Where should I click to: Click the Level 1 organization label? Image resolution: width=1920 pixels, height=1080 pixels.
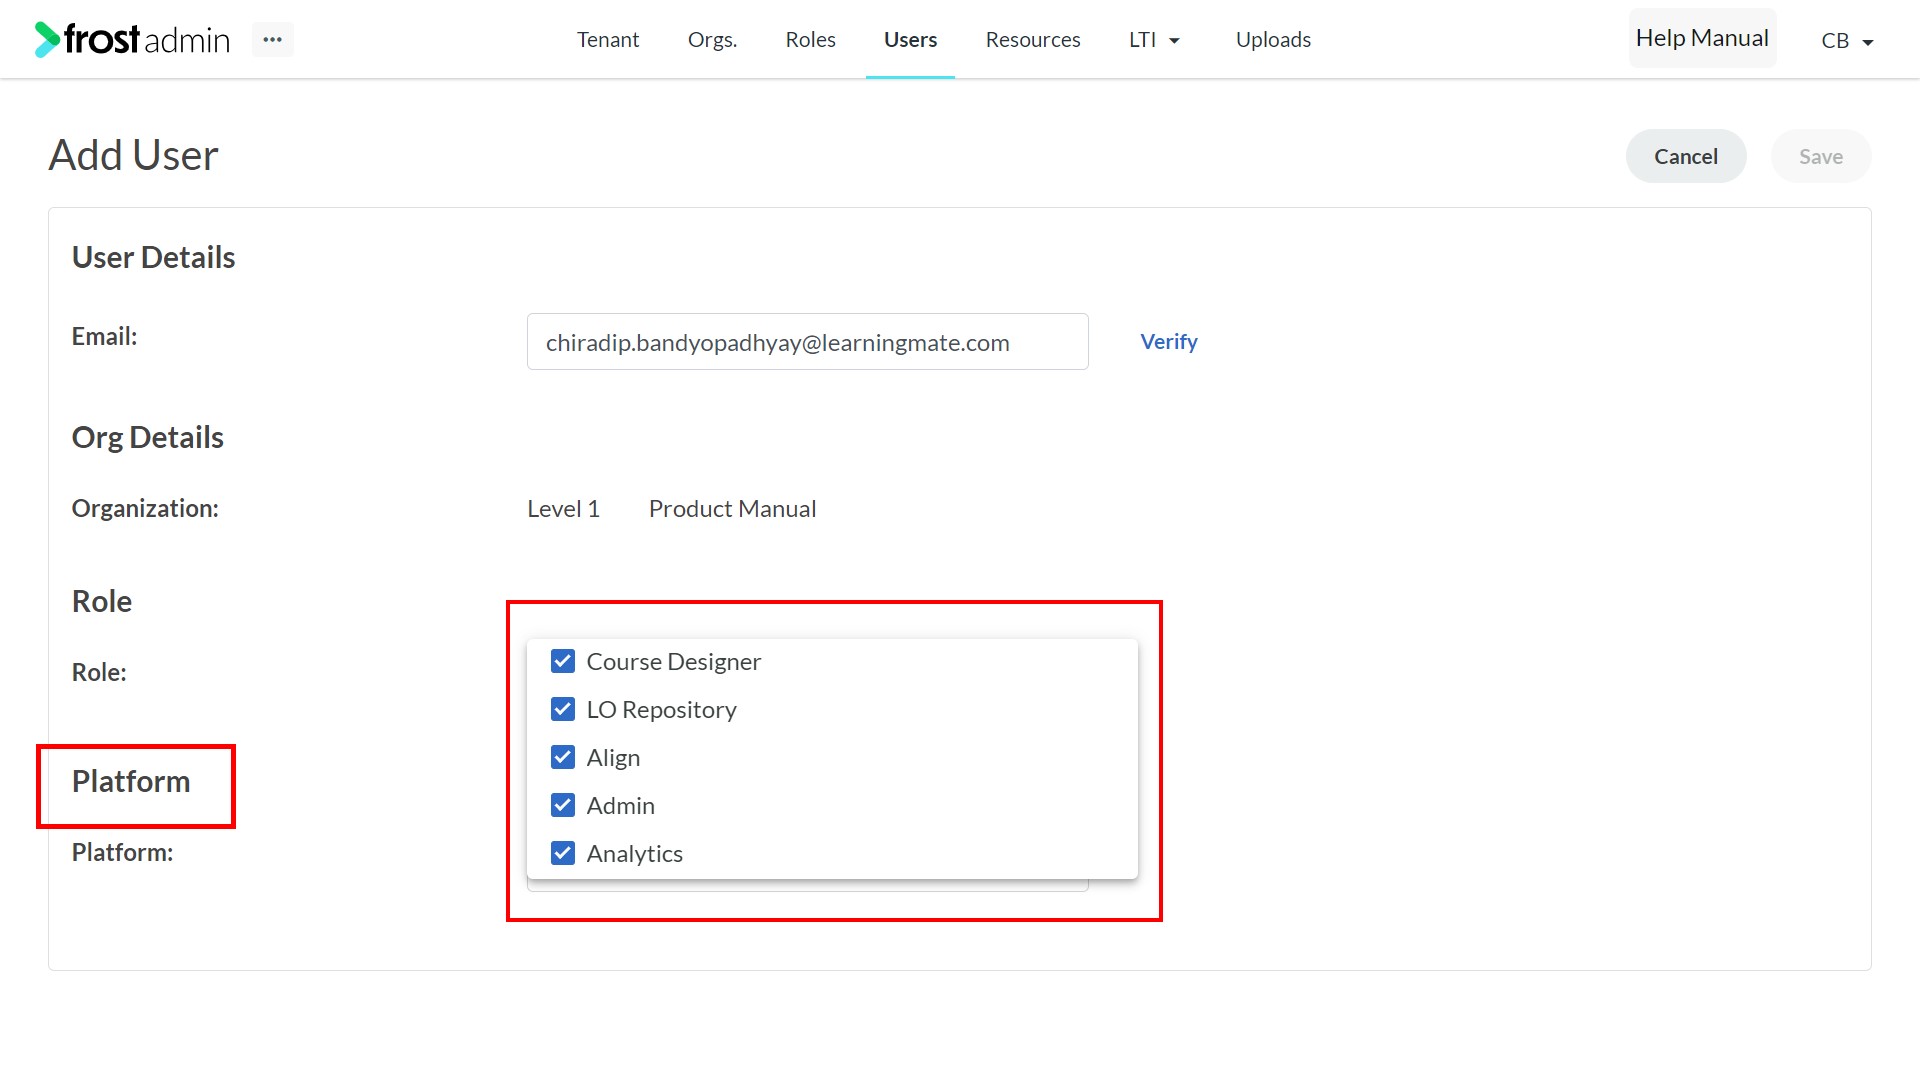(564, 509)
